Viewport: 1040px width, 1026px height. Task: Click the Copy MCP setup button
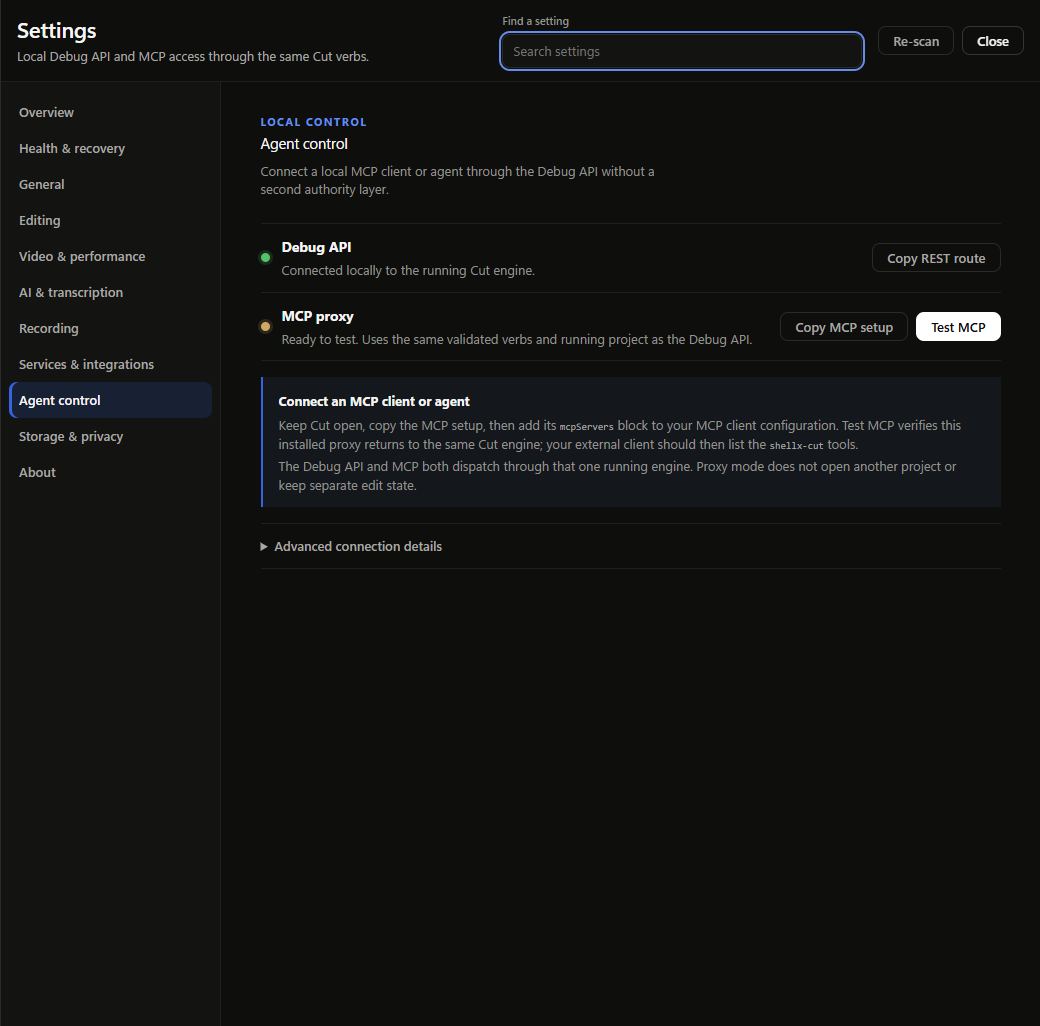click(x=843, y=327)
